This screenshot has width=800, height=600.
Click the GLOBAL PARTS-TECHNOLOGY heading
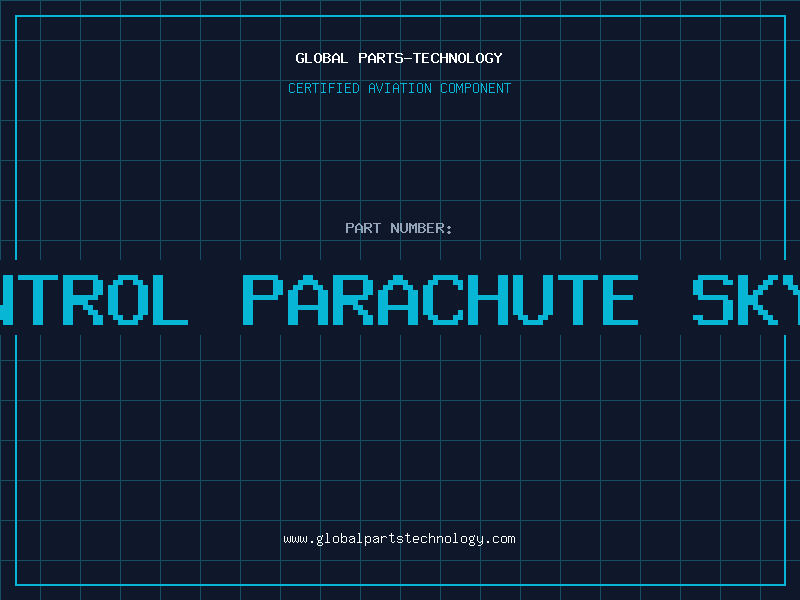click(399, 58)
